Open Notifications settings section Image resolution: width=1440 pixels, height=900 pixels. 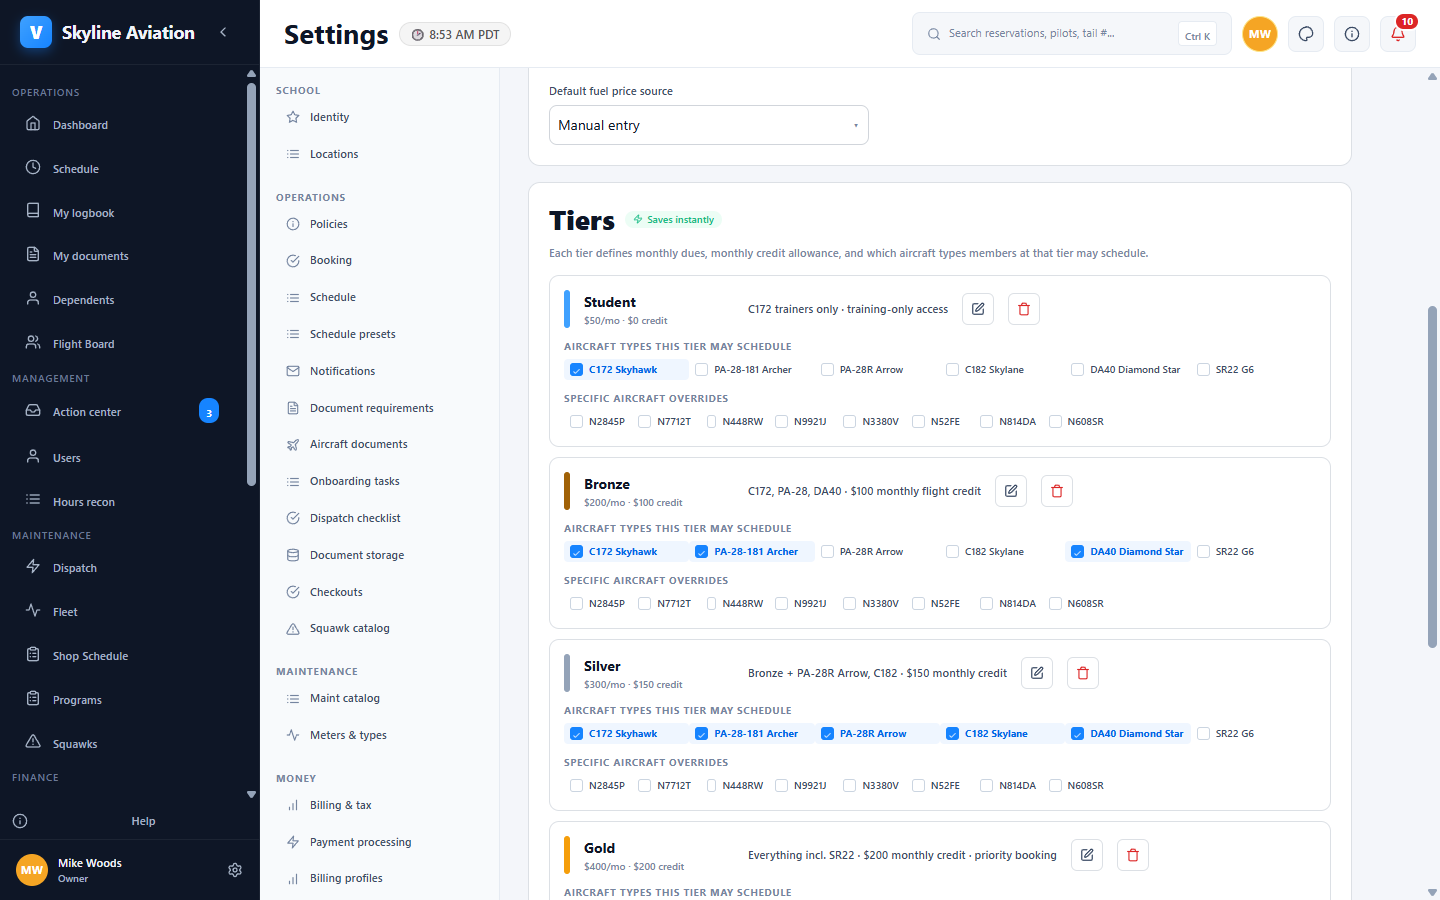[x=380, y=371]
